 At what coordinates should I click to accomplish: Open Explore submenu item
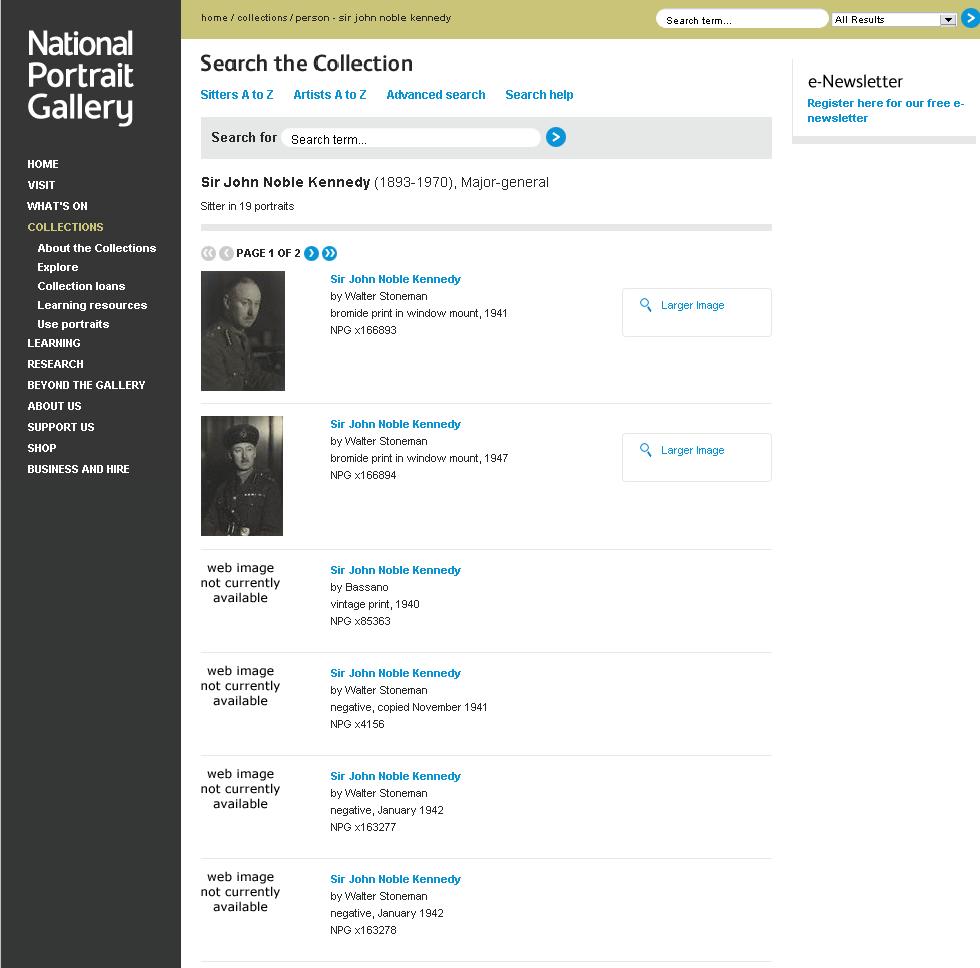coord(58,267)
